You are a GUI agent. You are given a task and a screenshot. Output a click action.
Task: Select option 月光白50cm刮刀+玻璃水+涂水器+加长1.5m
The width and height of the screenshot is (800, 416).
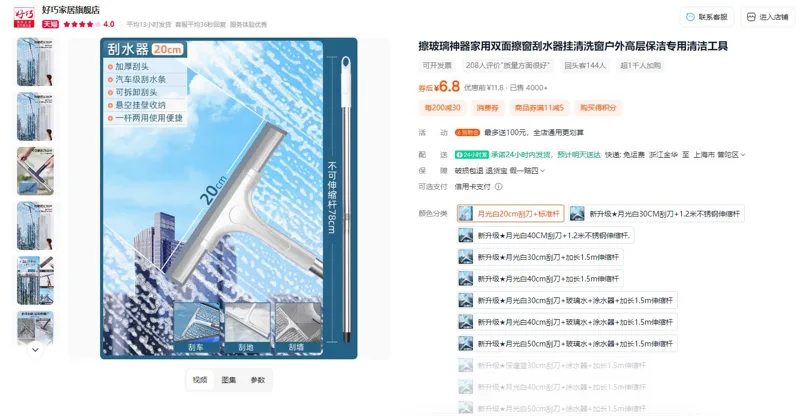click(x=567, y=344)
